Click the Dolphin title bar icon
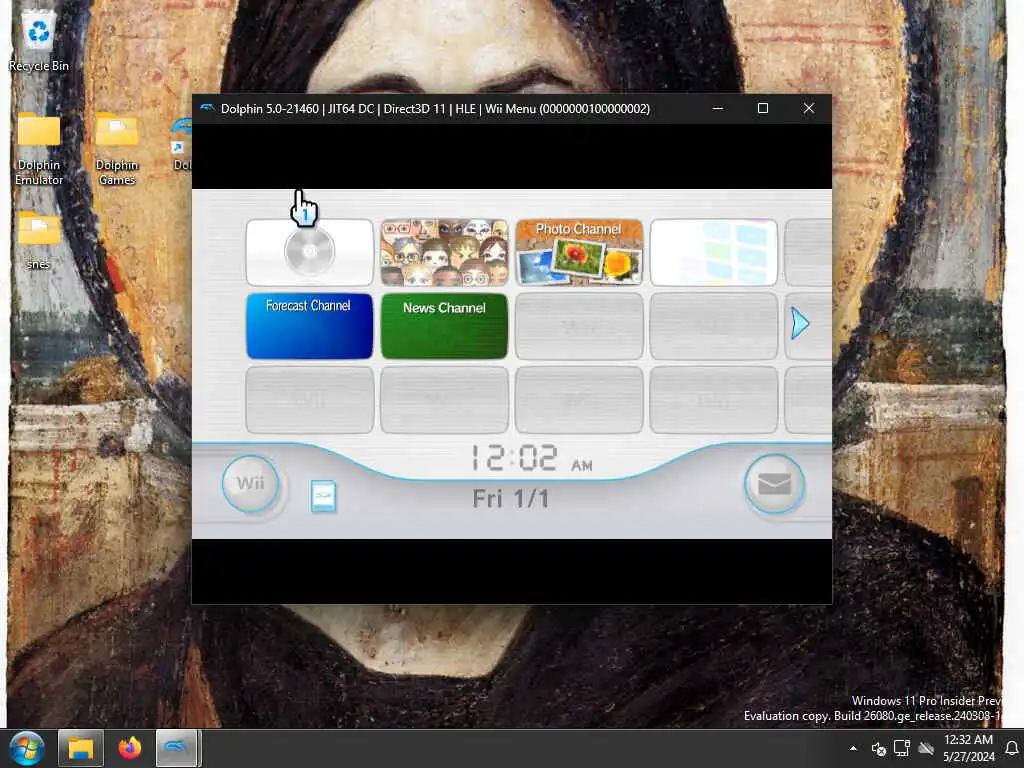 coord(207,108)
